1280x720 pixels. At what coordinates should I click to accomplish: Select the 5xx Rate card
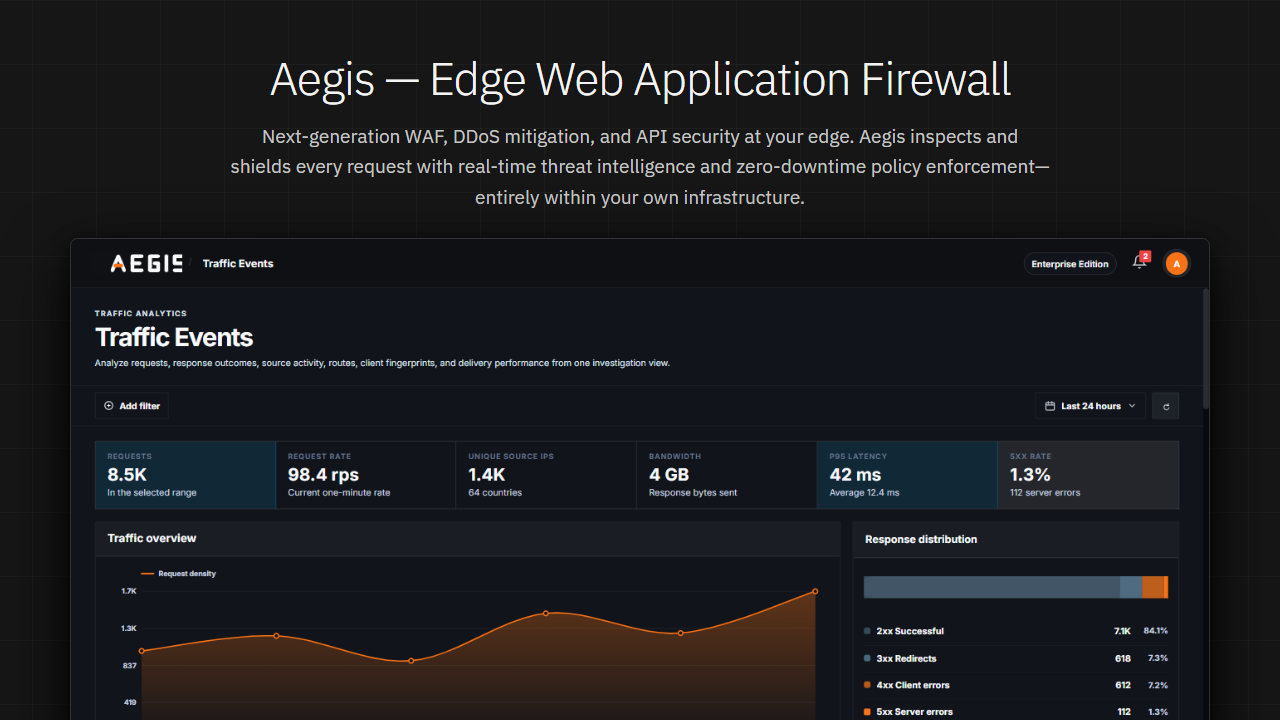(x=1088, y=475)
